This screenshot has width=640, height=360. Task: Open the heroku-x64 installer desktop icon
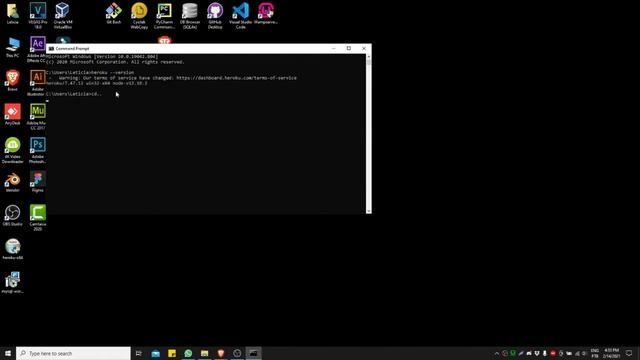[x=13, y=249]
